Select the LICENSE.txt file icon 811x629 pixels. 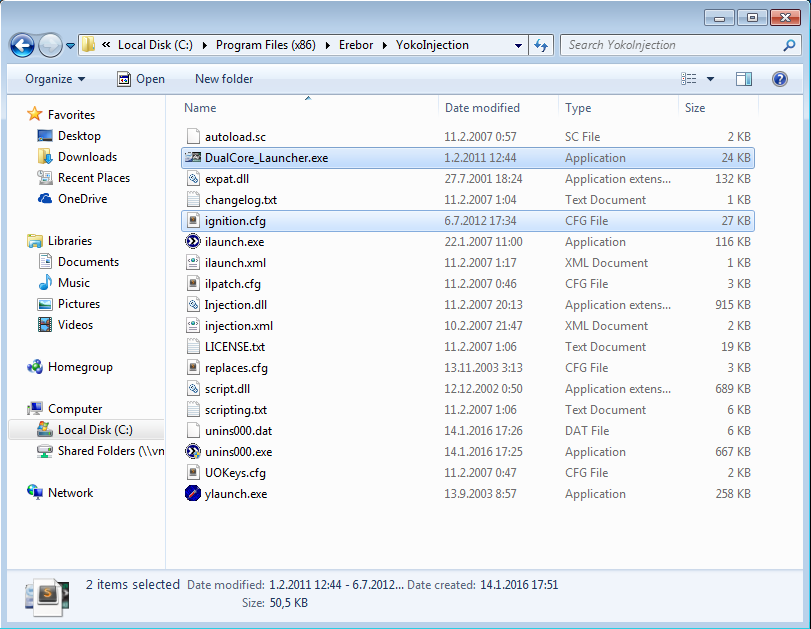pos(193,347)
